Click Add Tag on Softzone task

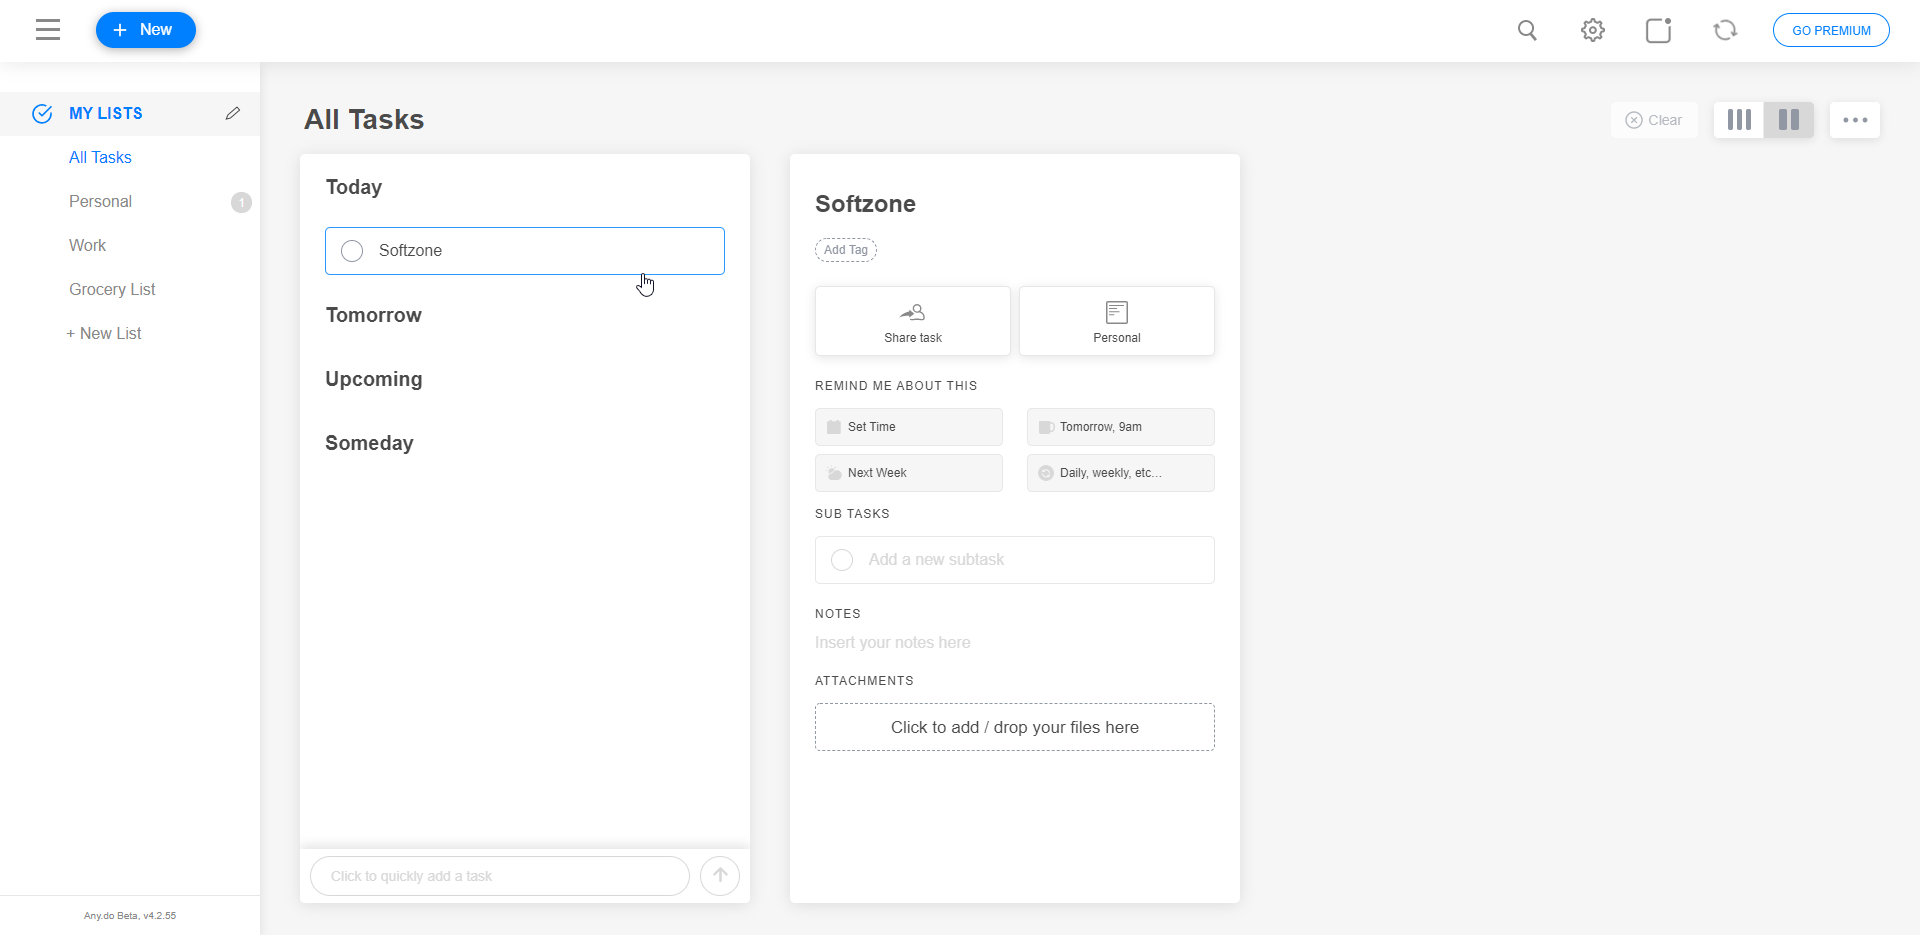pos(846,250)
